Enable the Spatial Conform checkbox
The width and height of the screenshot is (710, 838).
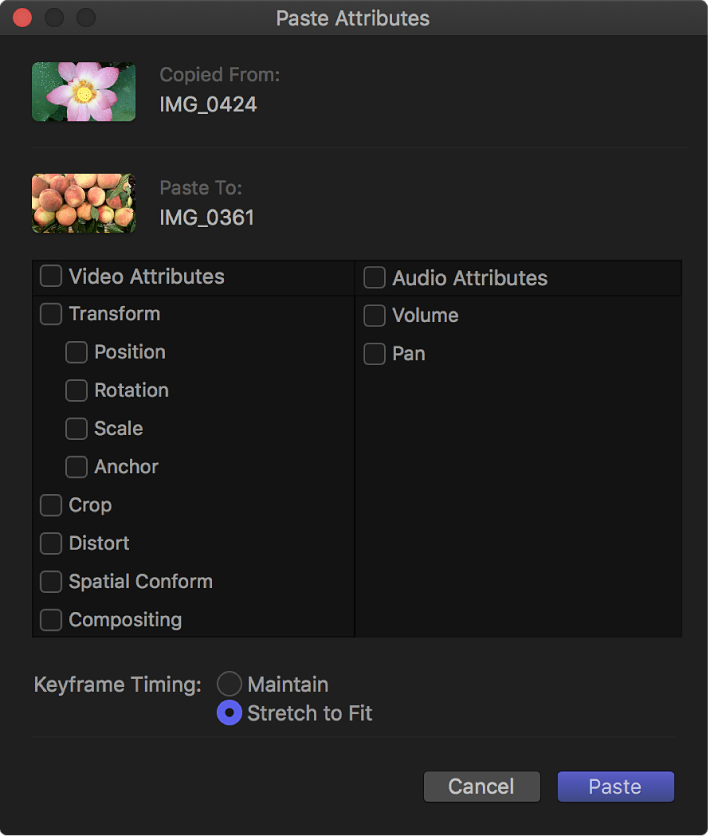pos(50,581)
